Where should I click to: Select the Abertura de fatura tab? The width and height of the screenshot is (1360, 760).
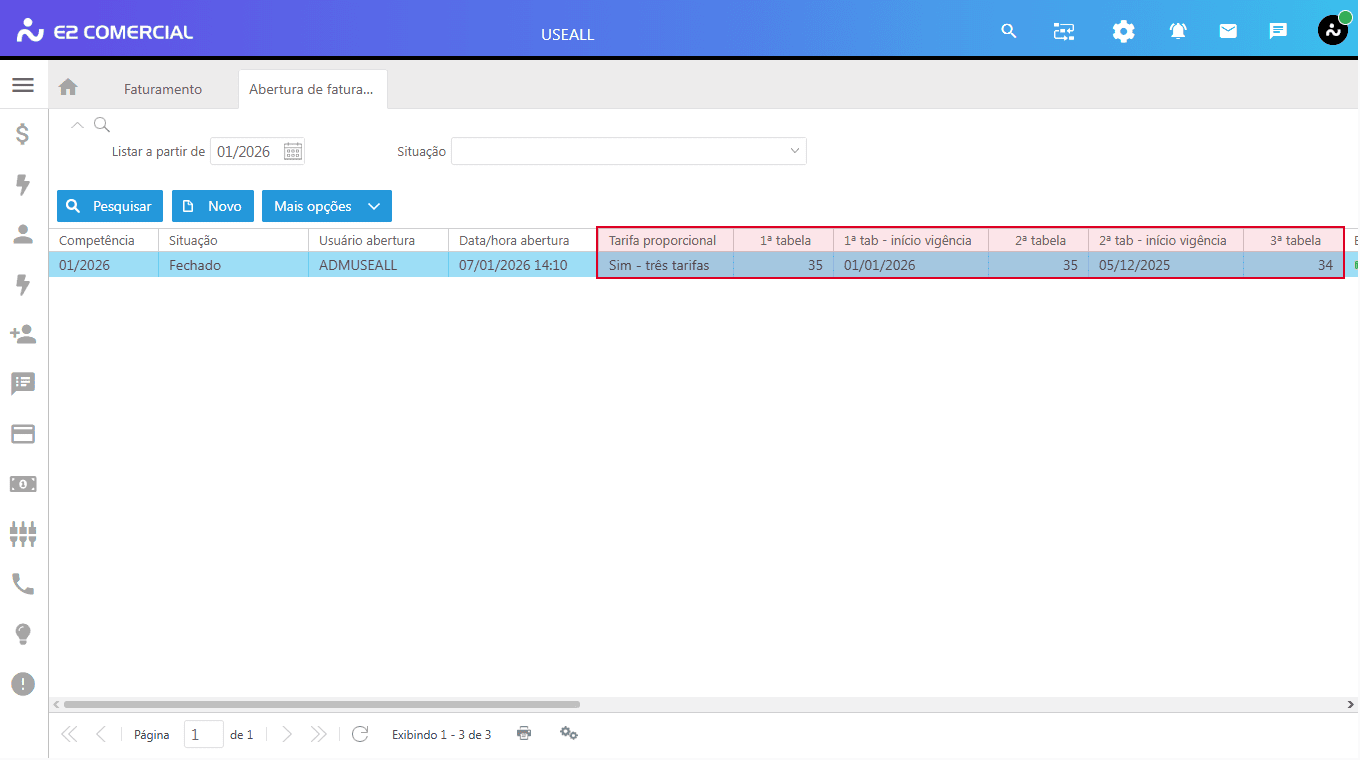[311, 89]
